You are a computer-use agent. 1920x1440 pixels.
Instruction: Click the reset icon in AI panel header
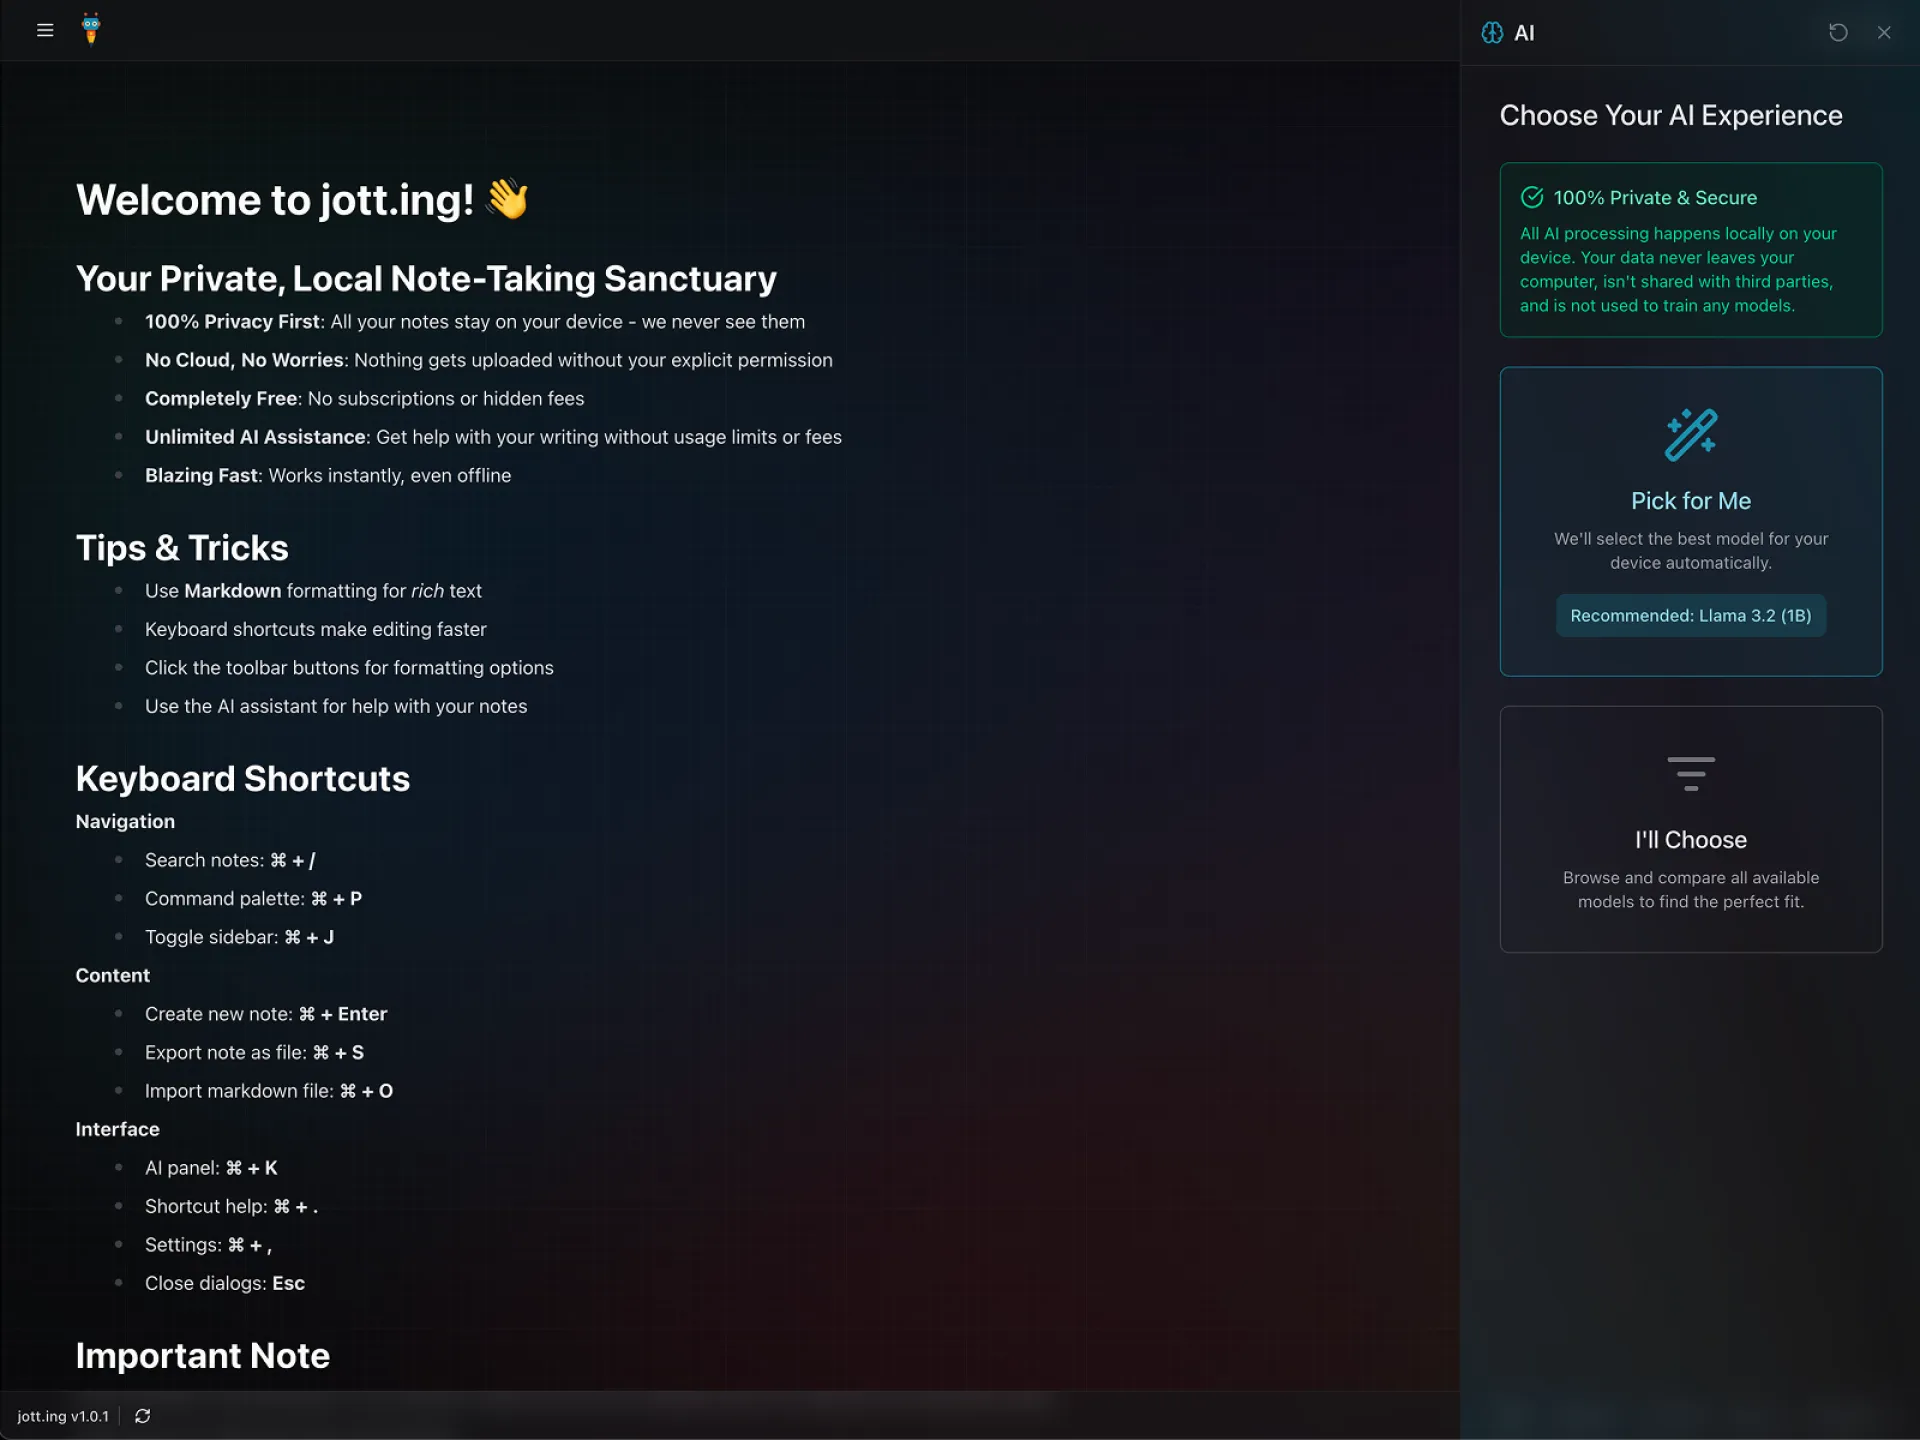click(1838, 33)
